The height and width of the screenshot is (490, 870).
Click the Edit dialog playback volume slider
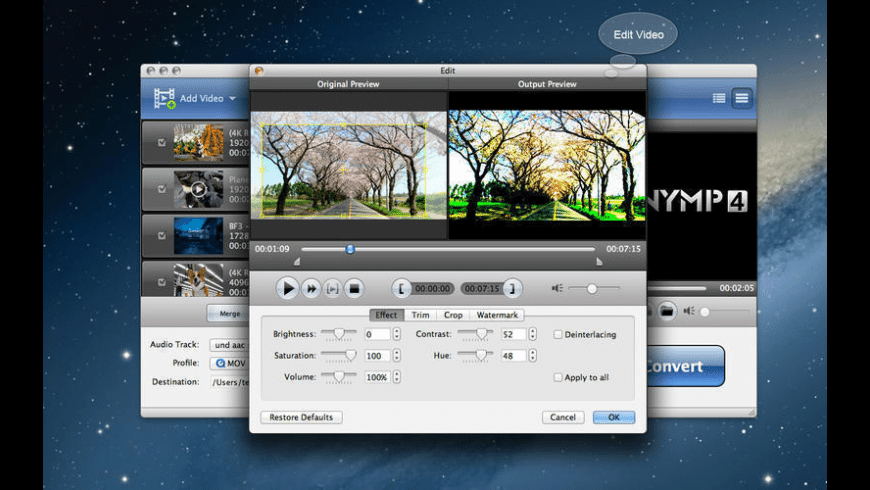[592, 289]
